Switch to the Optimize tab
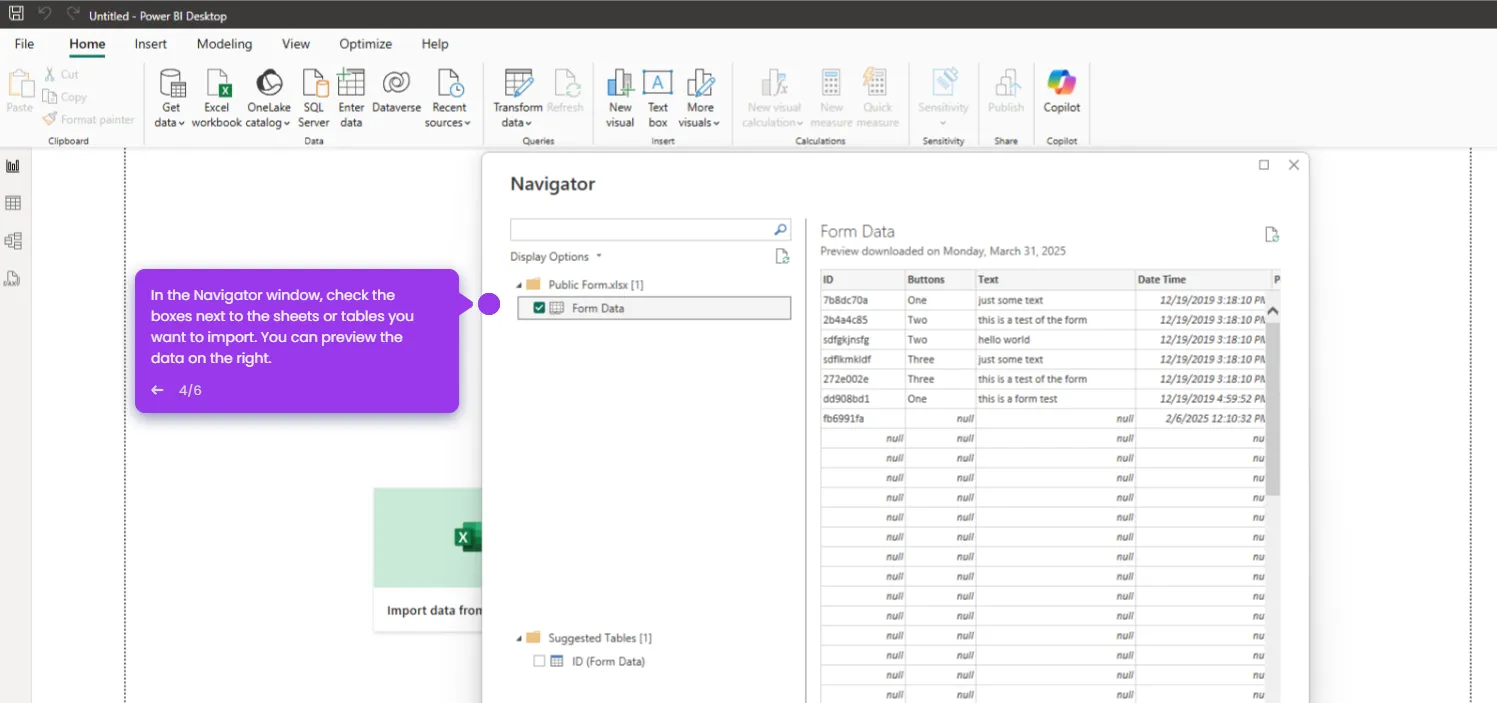1497x703 pixels. click(365, 44)
